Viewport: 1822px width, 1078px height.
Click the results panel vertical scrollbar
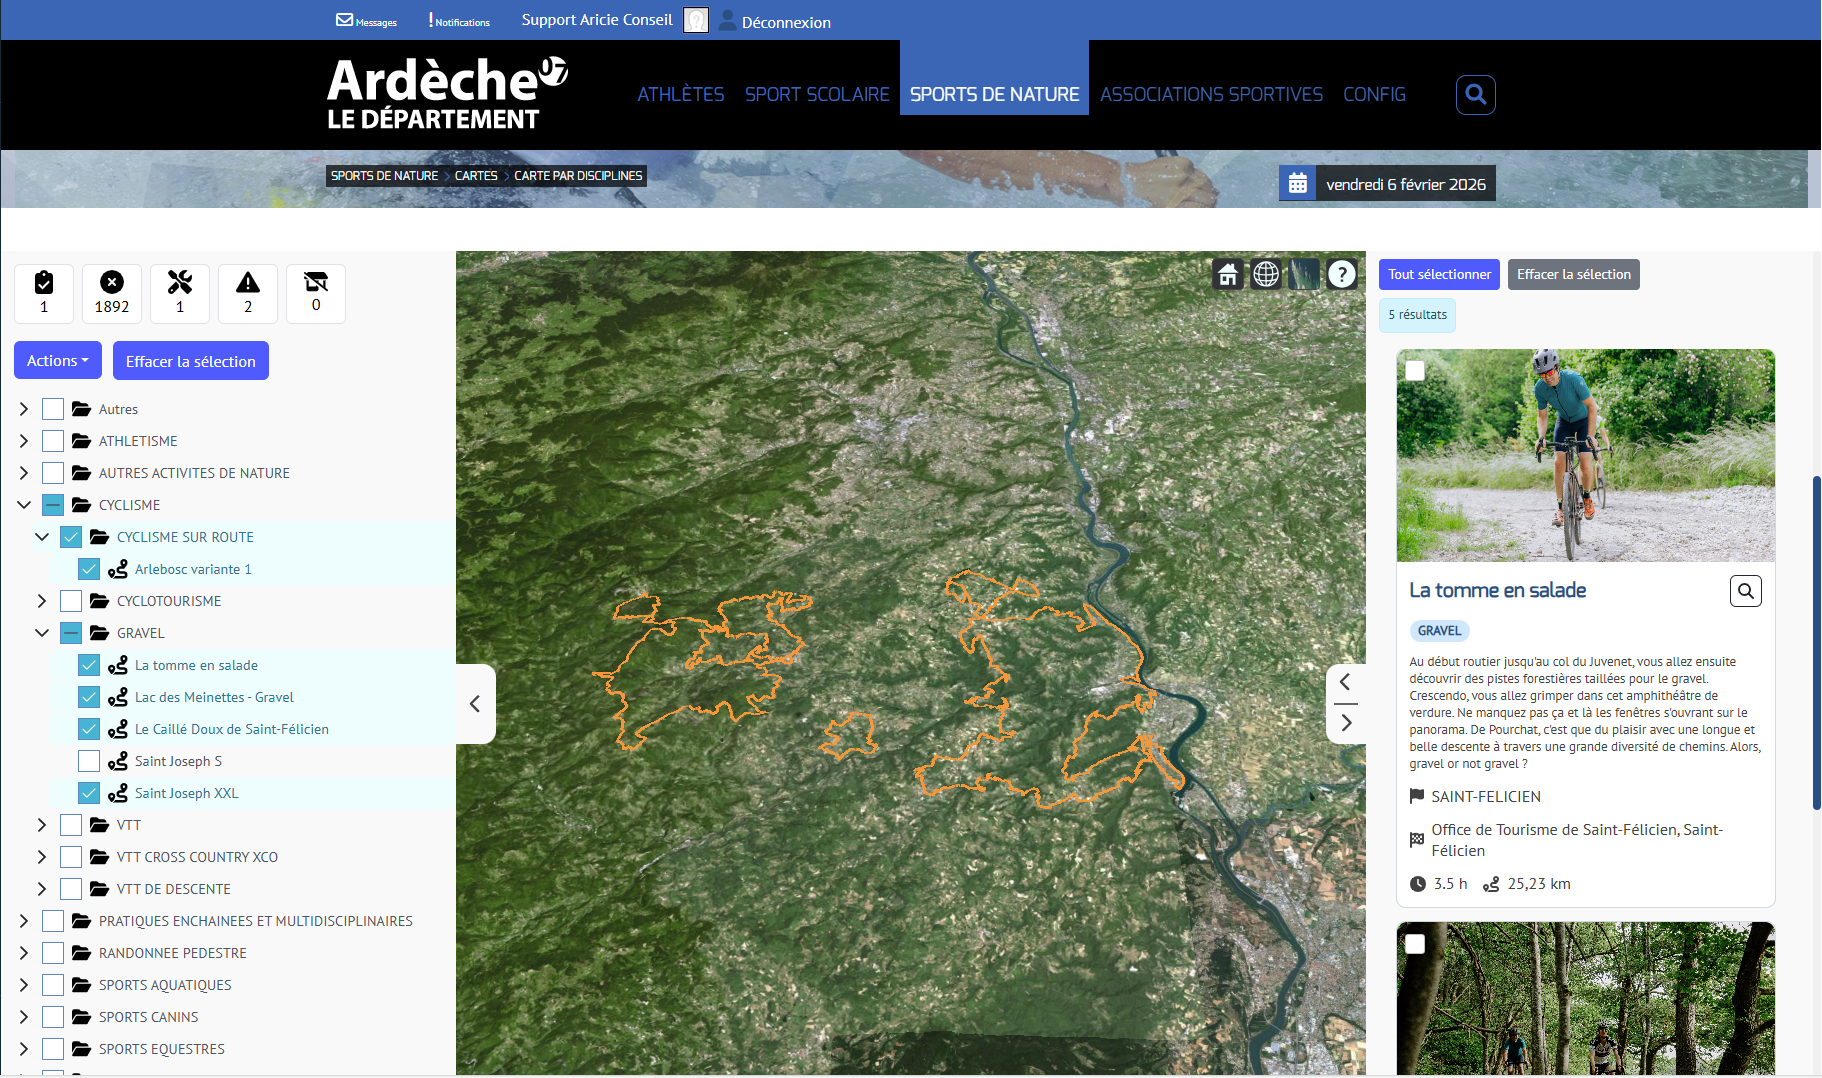tap(1815, 640)
